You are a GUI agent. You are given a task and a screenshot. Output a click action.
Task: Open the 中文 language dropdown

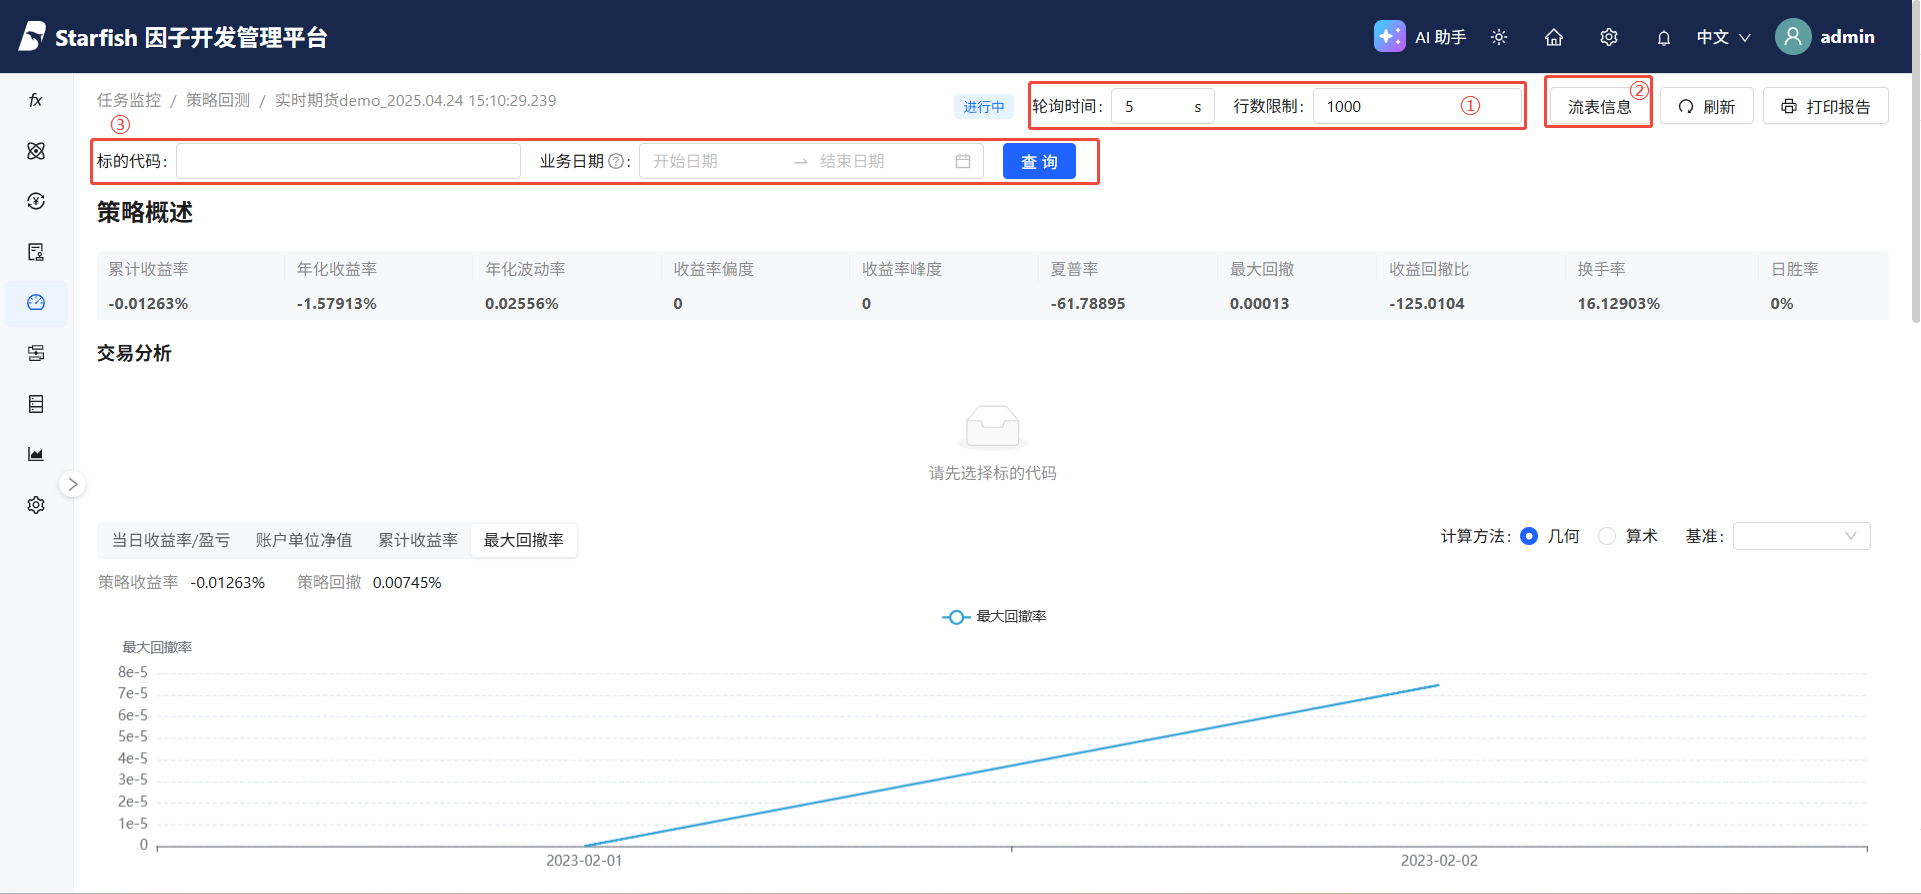pos(1724,37)
